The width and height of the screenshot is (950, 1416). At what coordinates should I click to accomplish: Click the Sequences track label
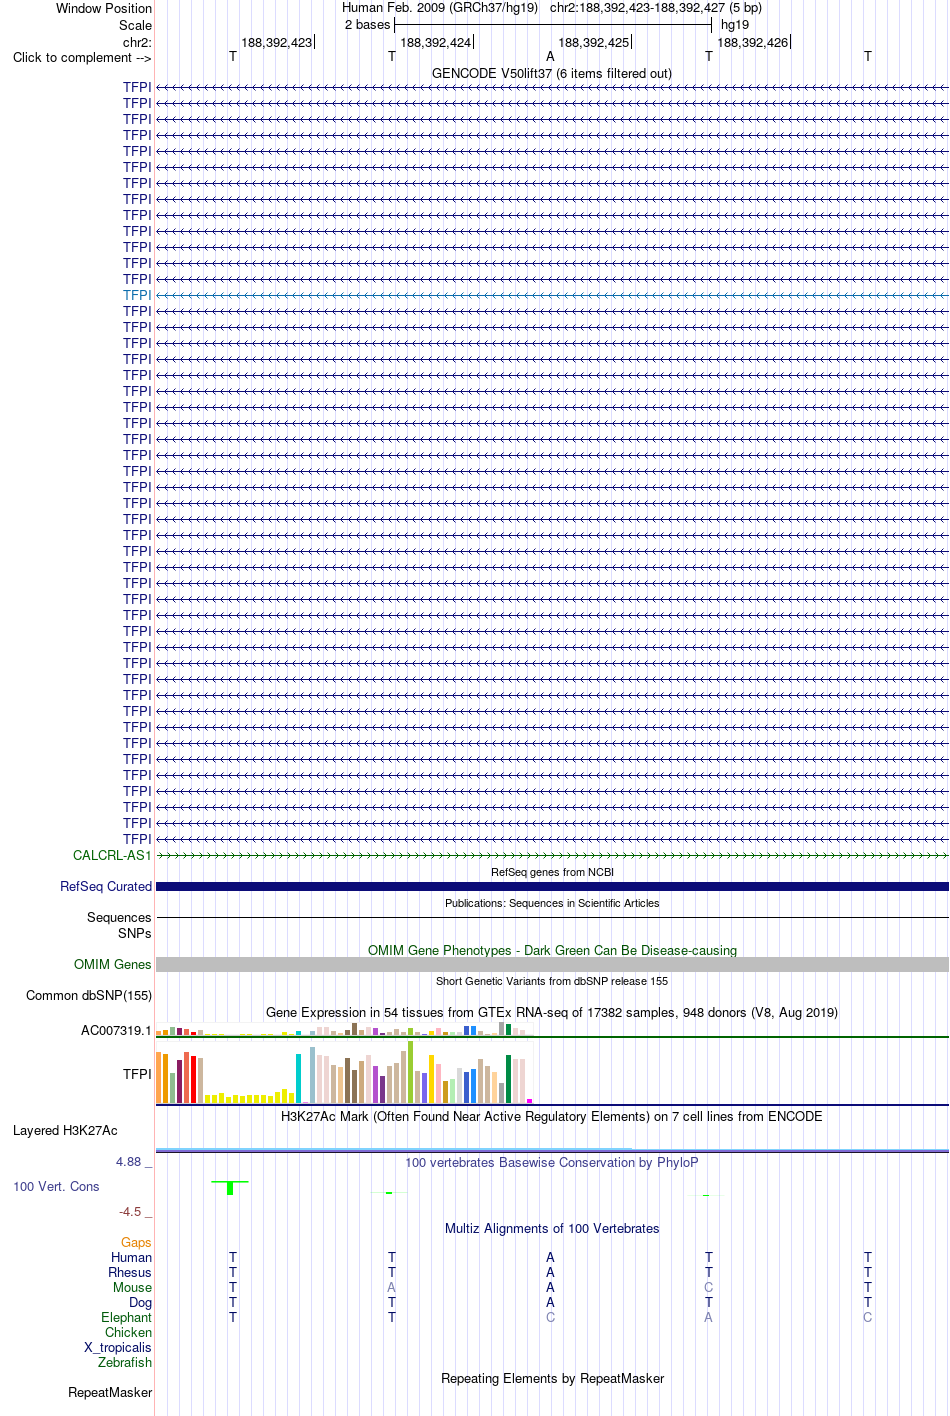tap(119, 917)
